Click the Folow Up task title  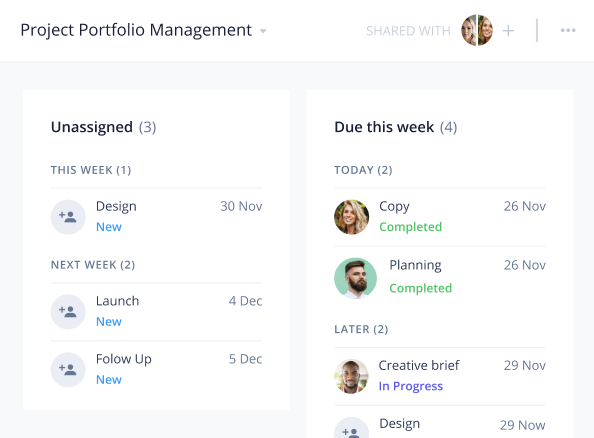[123, 359]
